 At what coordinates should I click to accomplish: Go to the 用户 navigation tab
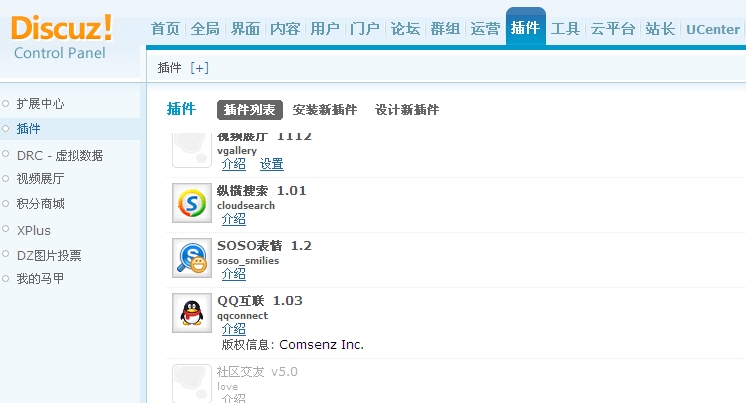[x=325, y=29]
